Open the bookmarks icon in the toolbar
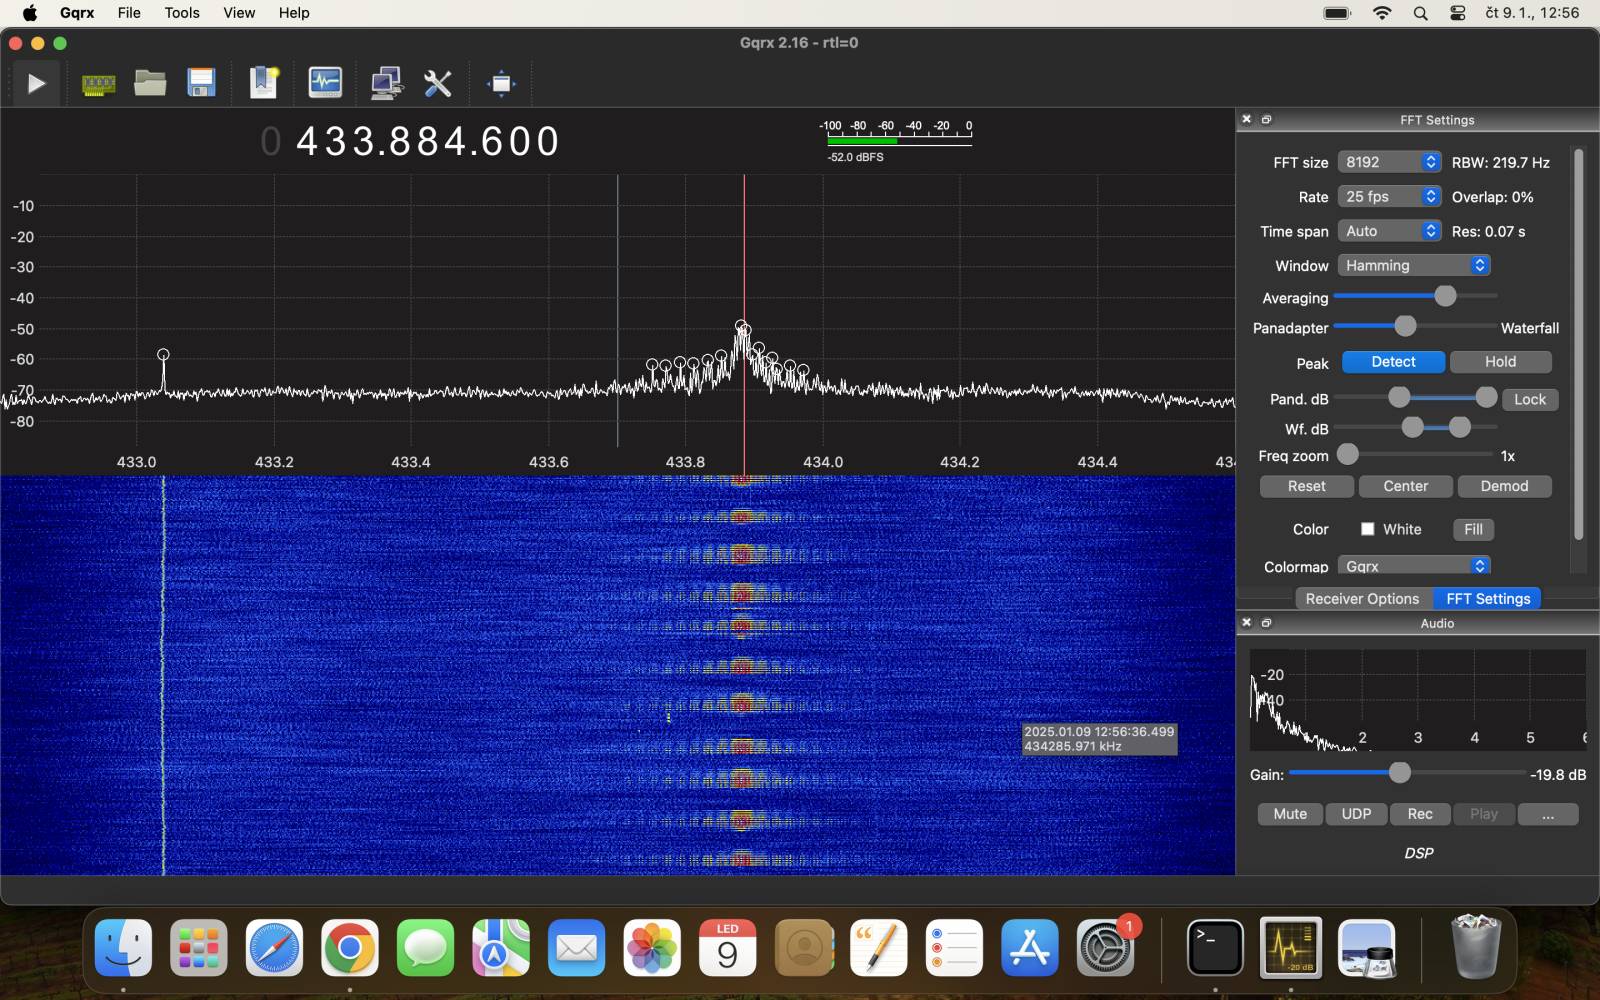This screenshot has height=1000, width=1600. (264, 83)
